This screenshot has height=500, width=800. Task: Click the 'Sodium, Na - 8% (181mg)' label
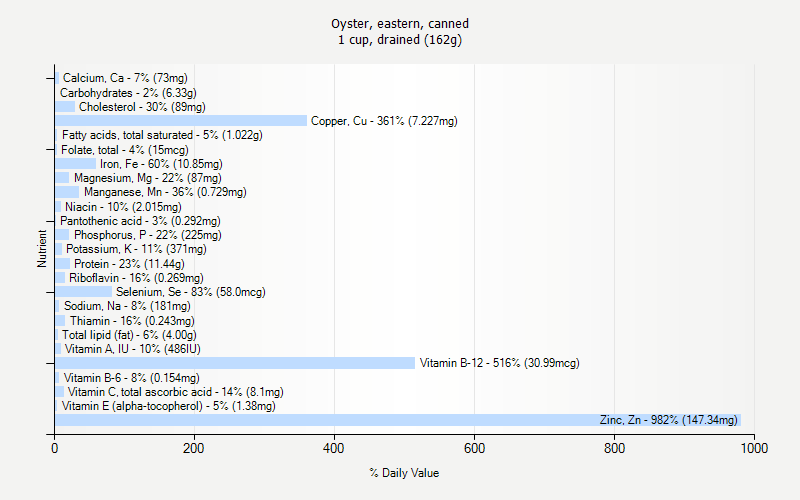tap(127, 306)
